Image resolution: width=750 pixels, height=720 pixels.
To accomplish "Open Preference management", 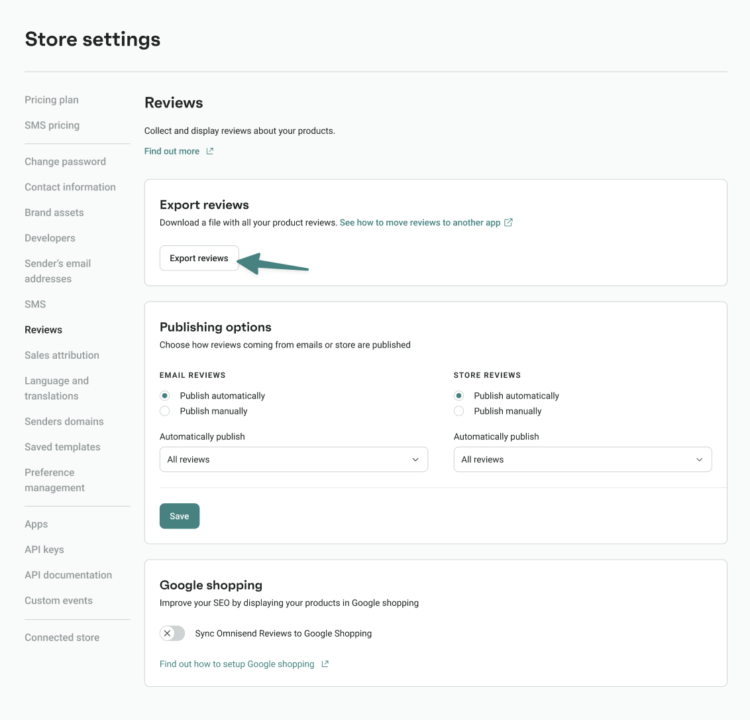I will tap(55, 480).
